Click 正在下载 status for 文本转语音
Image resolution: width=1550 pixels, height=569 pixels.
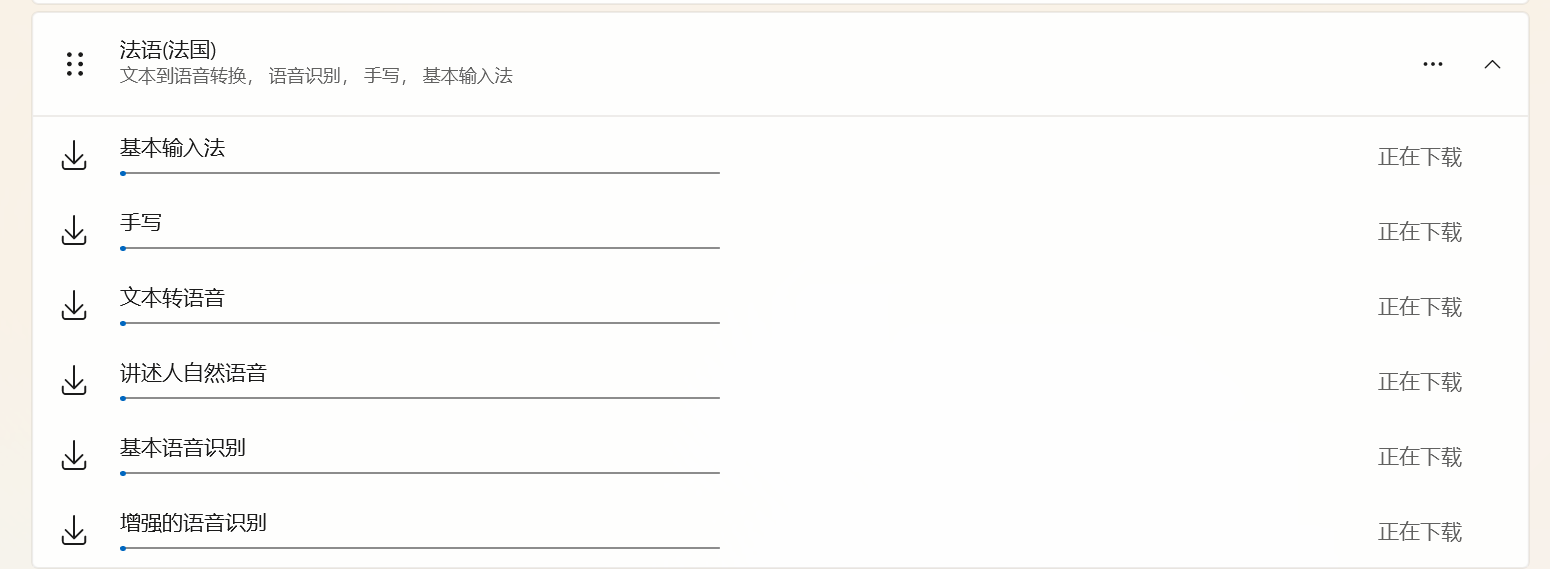[x=1420, y=307]
